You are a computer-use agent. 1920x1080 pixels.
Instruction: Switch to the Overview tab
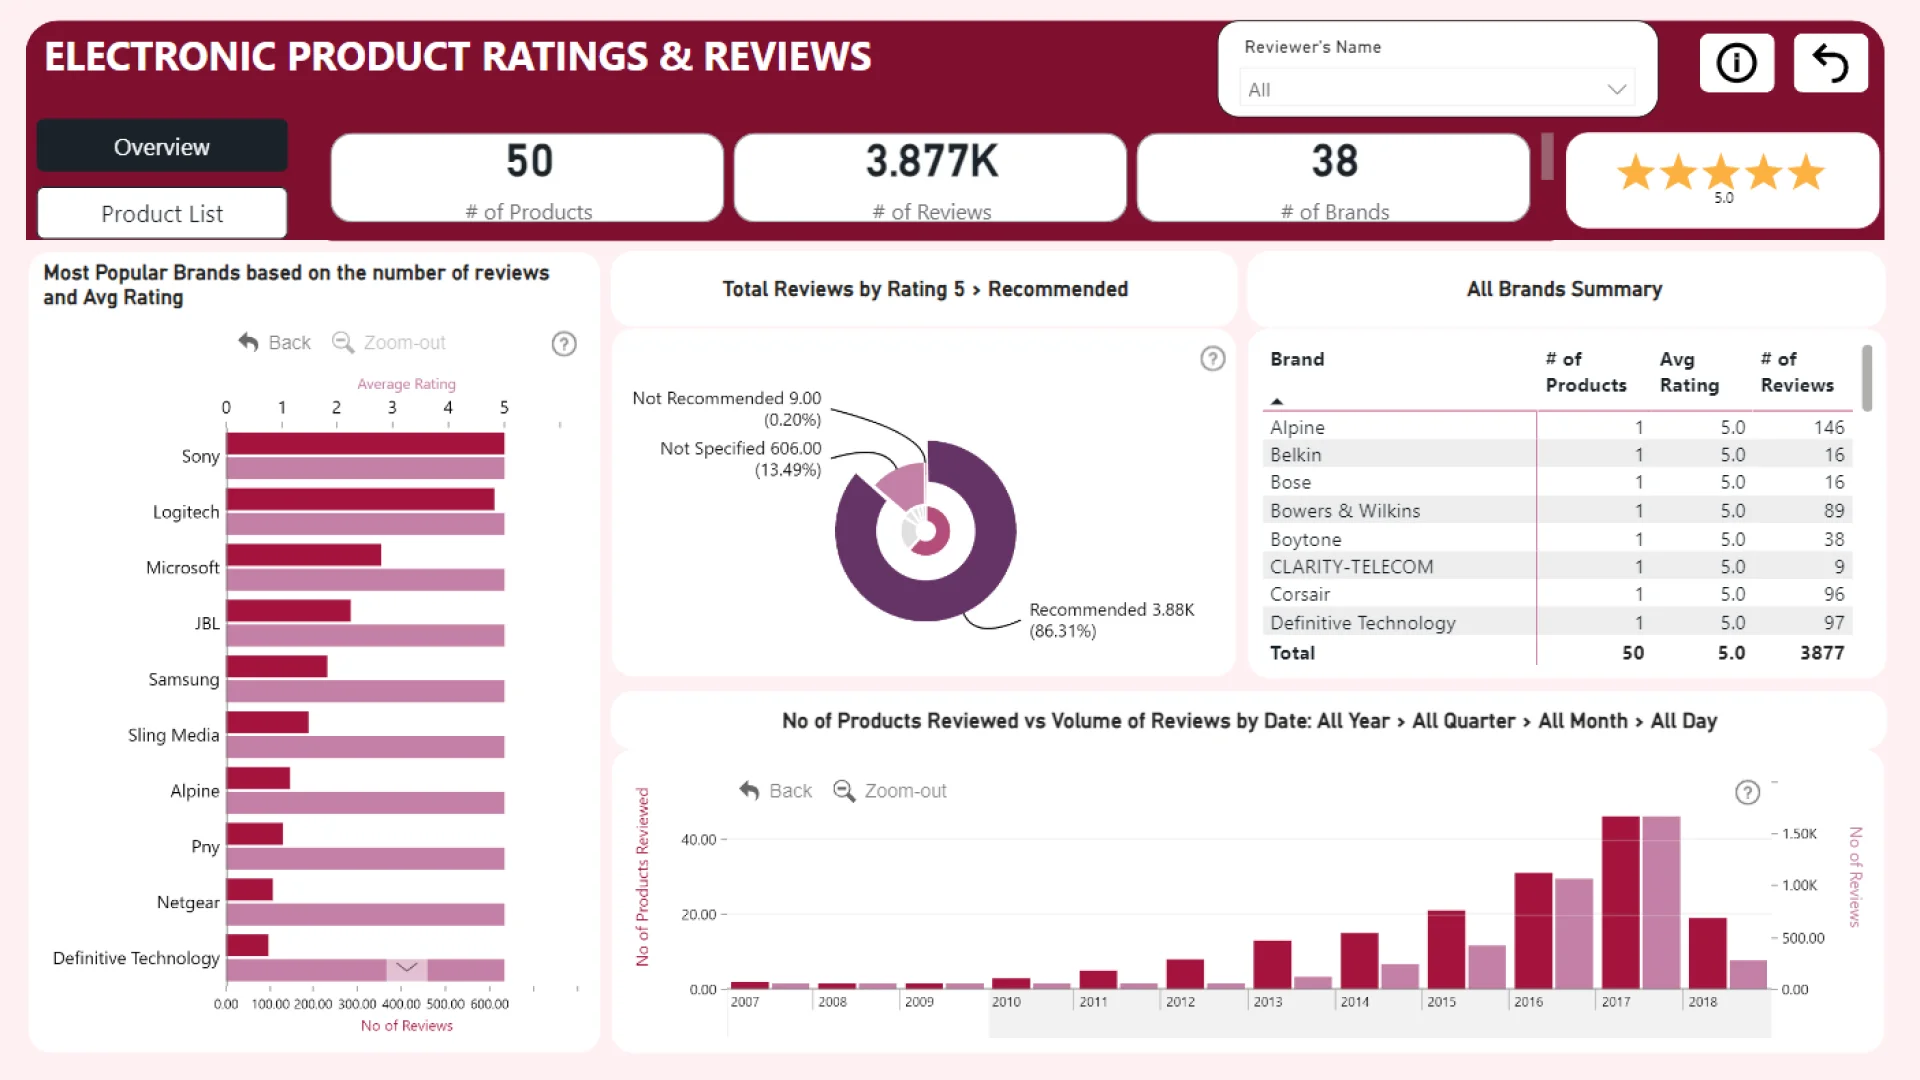(x=162, y=146)
